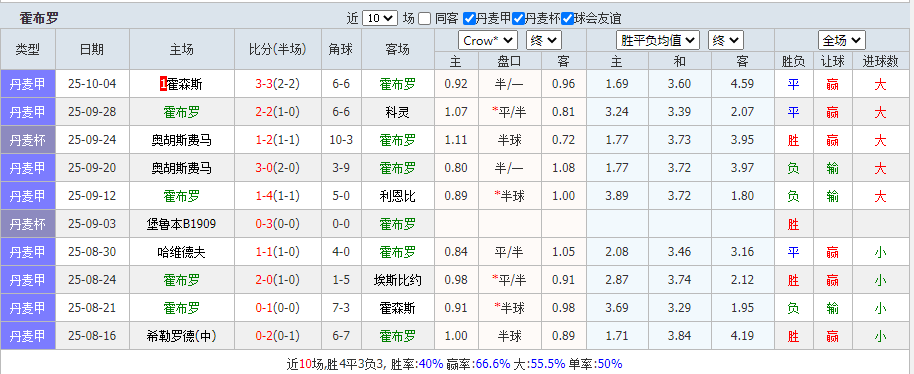Click home odds 1.11 in the 25-09-24 row
The width and height of the screenshot is (914, 374).
click(456, 140)
